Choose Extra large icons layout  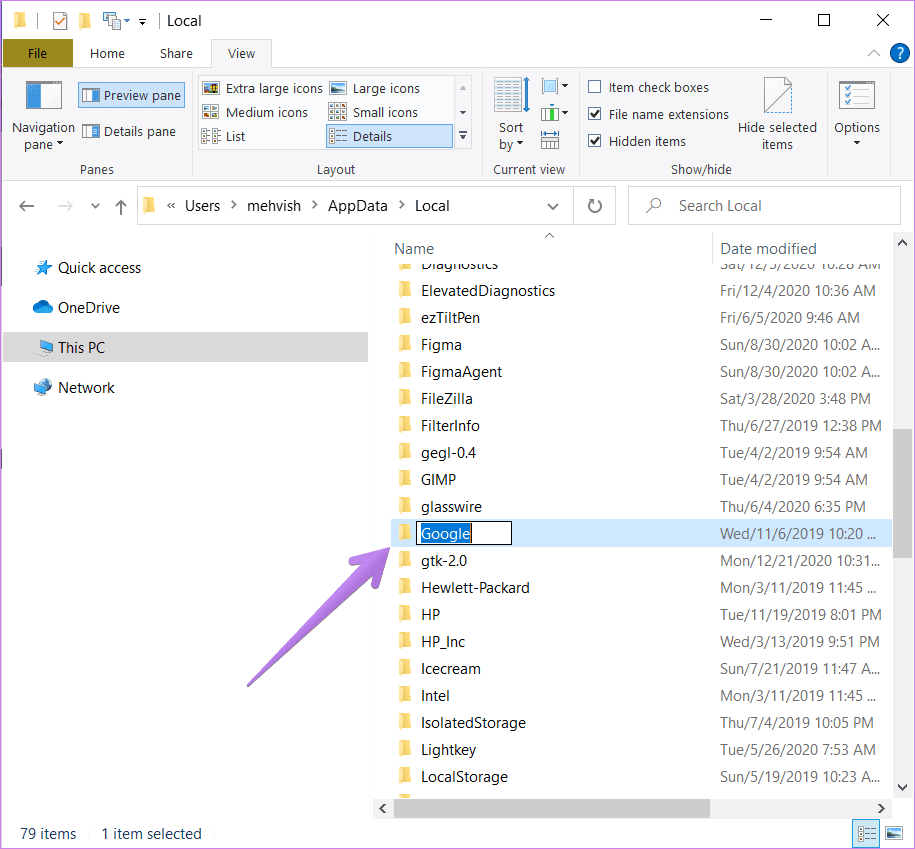coord(262,88)
